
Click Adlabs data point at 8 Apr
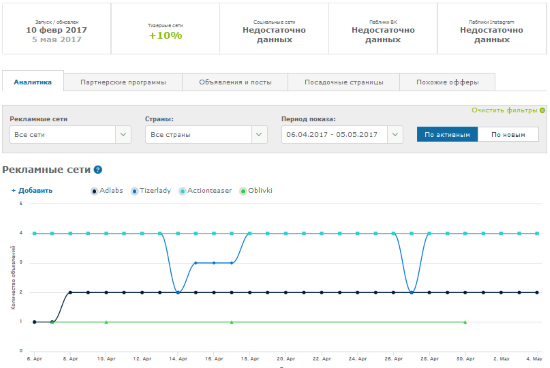pos(70,292)
